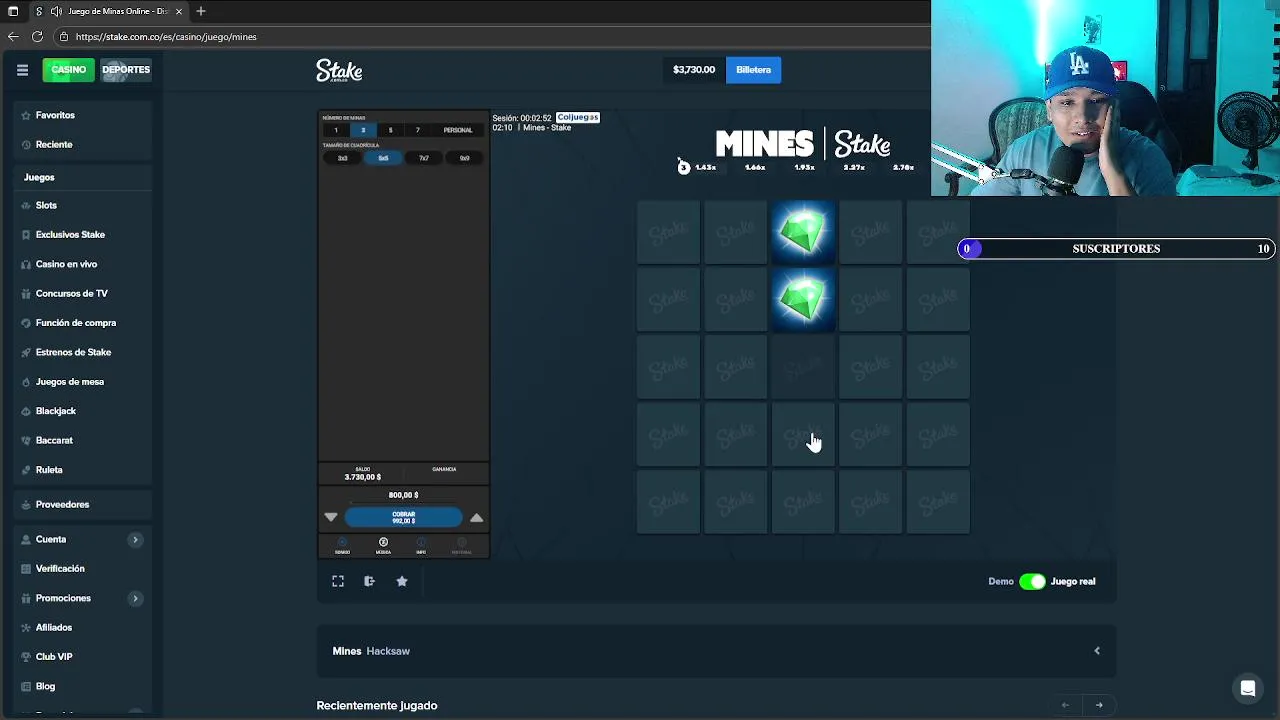Open game Historial icon
The image size is (1280, 720).
point(461,546)
